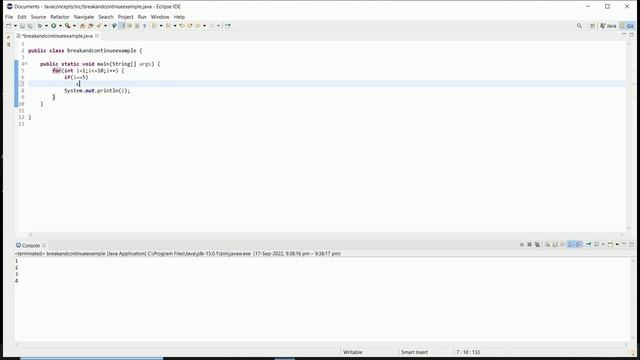Expand the Debug dropdown arrow

[46, 26]
